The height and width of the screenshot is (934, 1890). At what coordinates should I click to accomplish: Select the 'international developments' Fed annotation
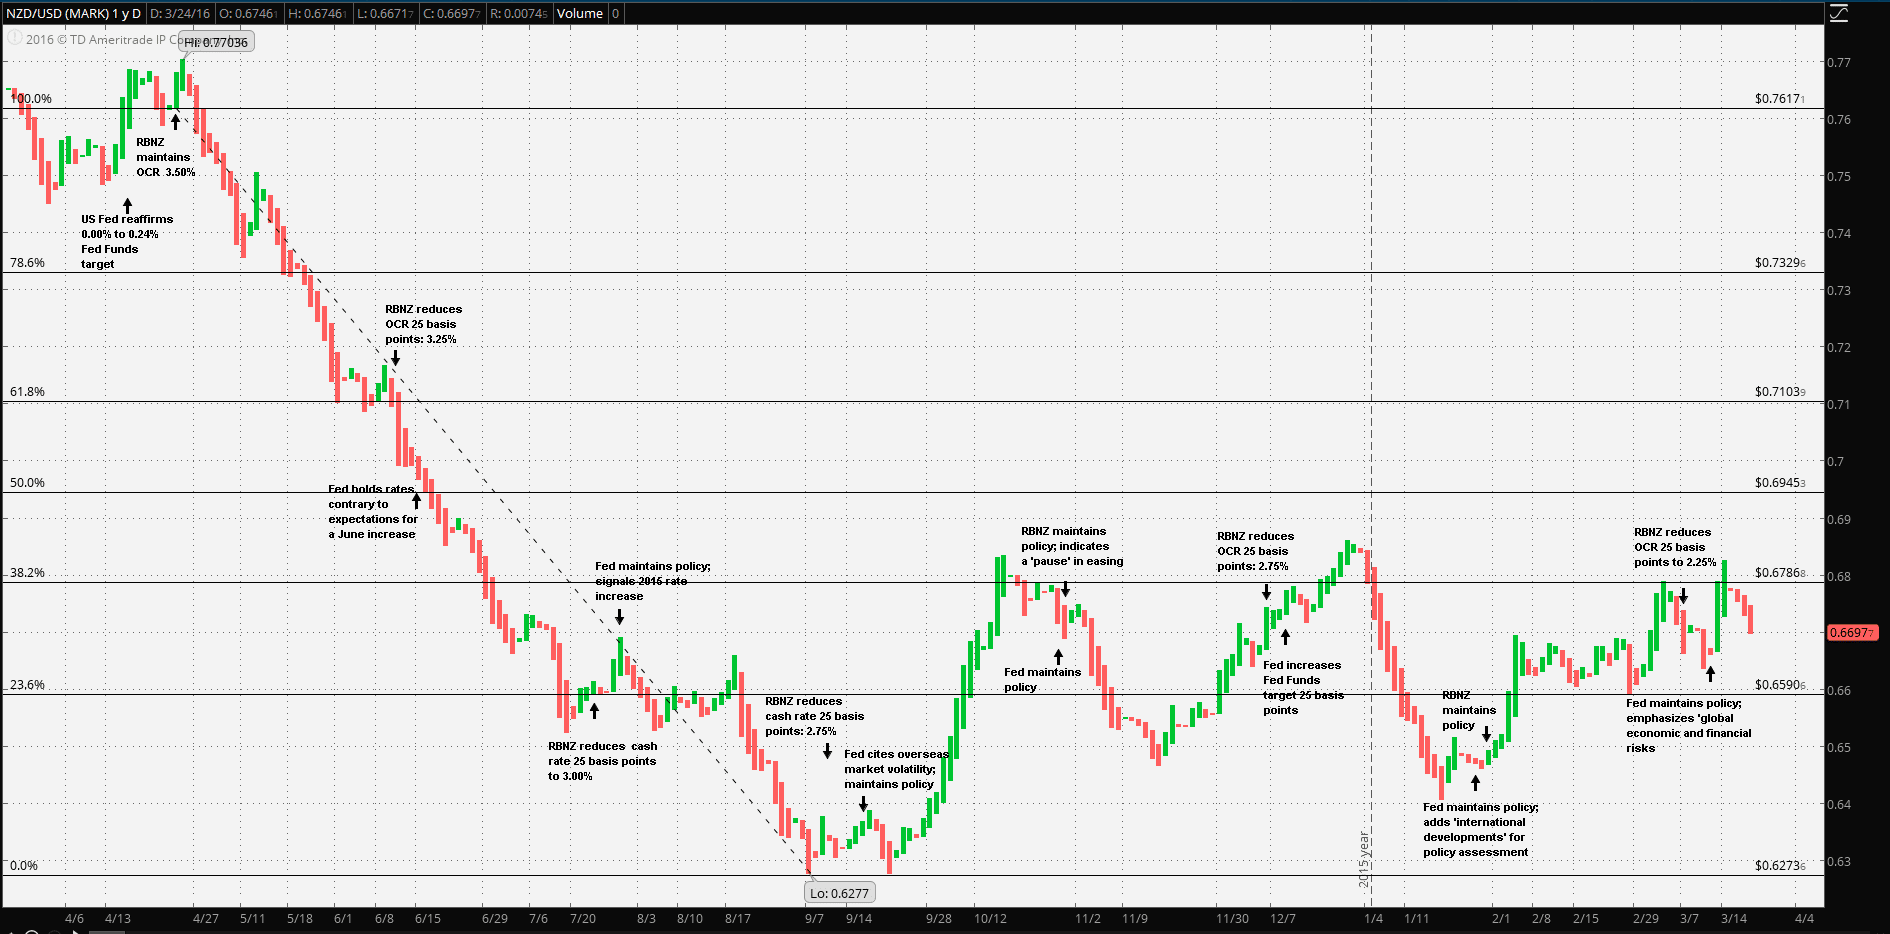coord(1481,830)
